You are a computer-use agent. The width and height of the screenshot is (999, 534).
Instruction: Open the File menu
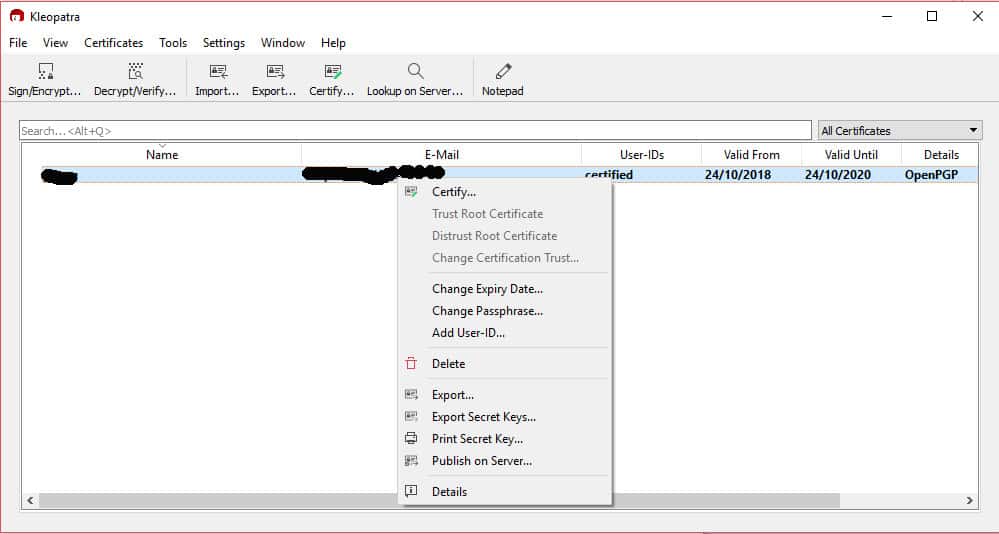tap(18, 43)
